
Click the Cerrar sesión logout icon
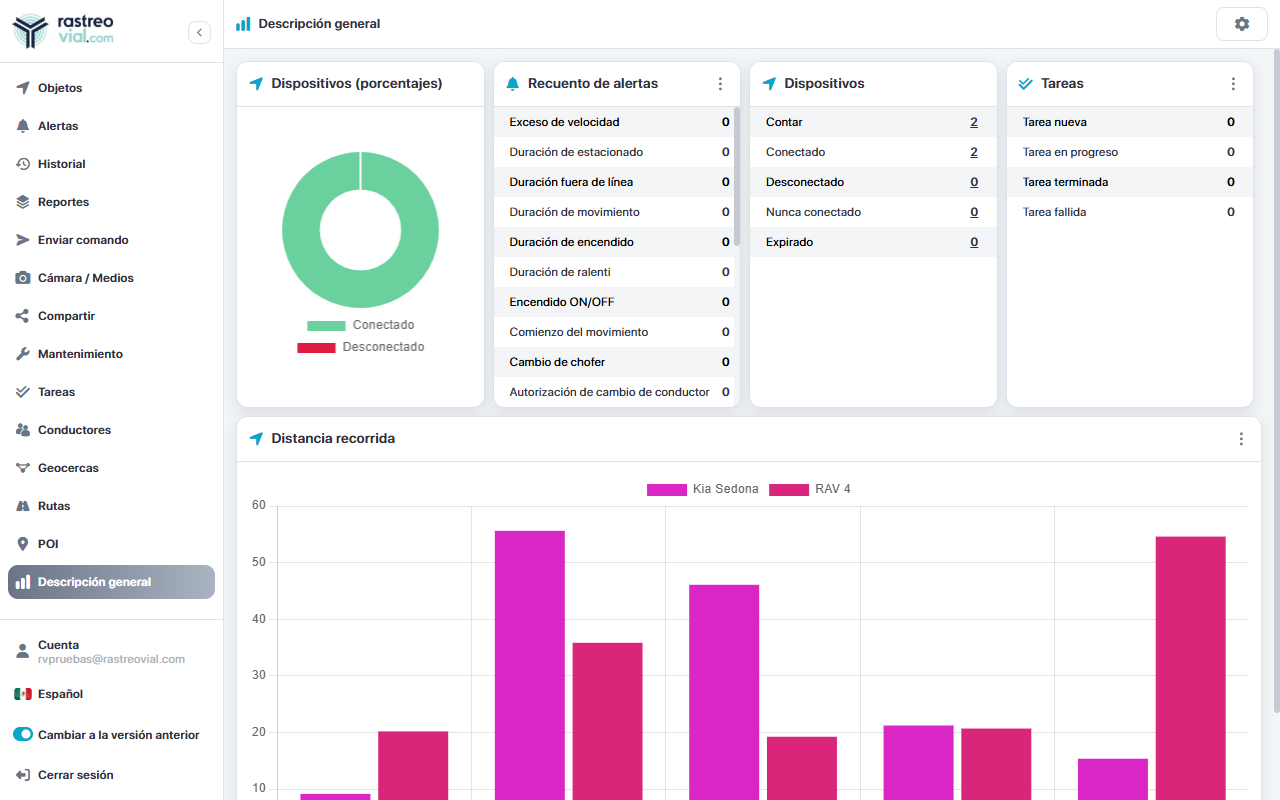click(x=23, y=775)
